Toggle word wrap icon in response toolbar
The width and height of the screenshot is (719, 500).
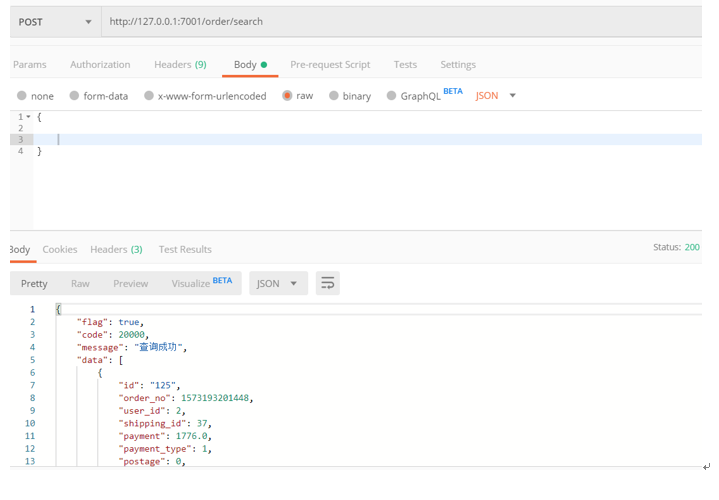click(x=327, y=283)
